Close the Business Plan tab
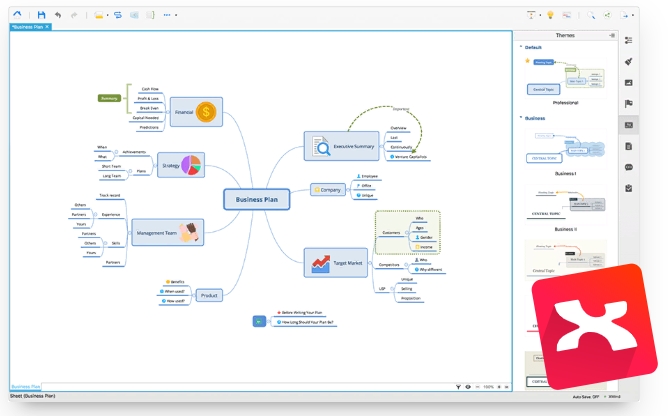This screenshot has height=416, width=668. [47, 27]
